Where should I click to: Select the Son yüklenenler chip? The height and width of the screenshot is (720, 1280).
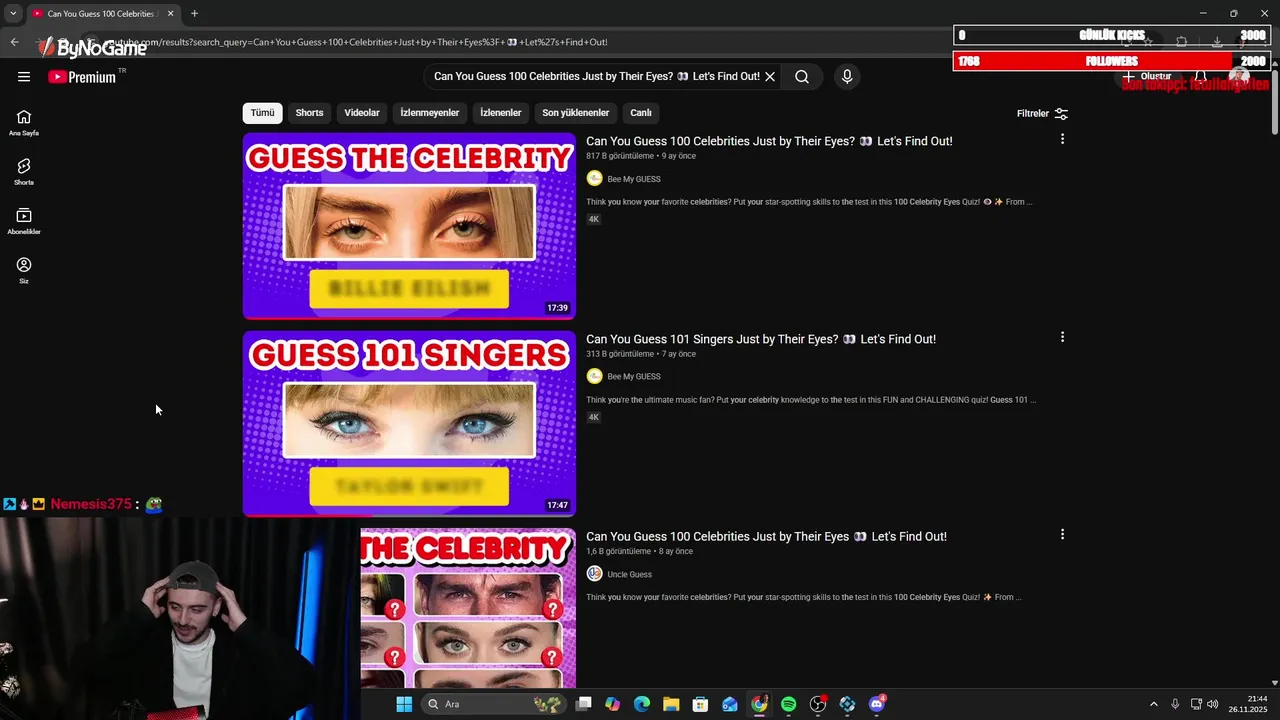(x=575, y=113)
